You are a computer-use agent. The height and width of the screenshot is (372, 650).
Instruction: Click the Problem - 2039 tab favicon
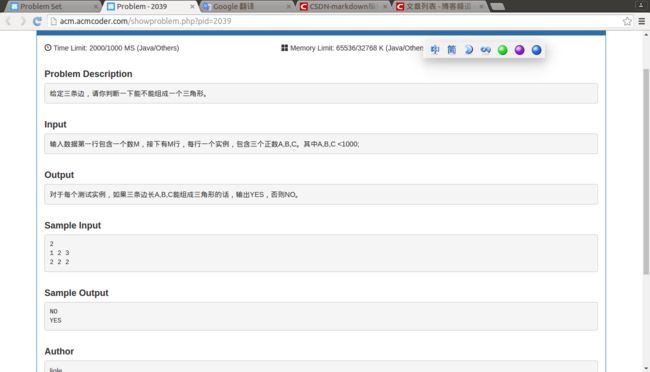tap(111, 7)
